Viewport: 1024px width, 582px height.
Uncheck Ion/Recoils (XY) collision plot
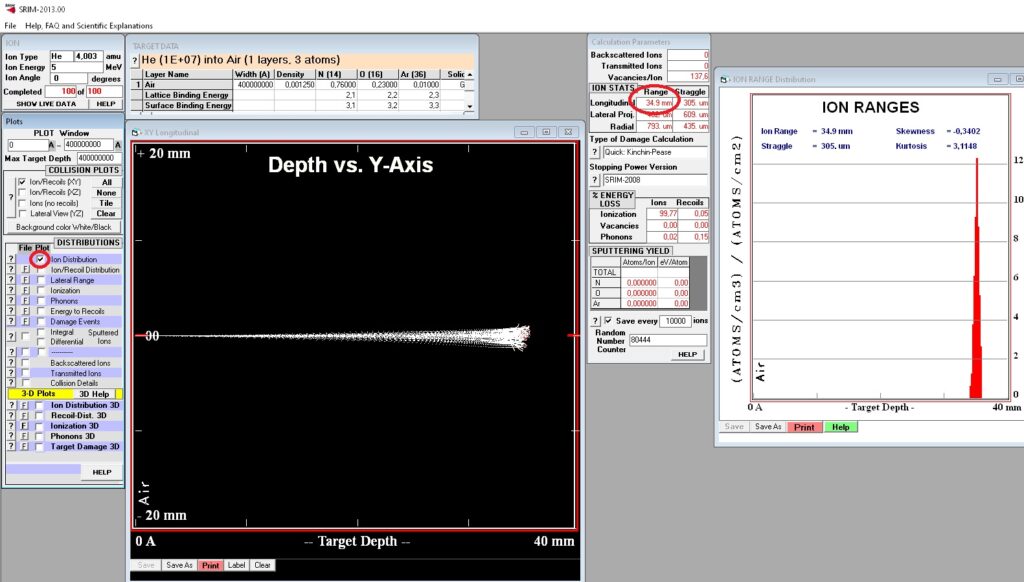click(x=23, y=182)
